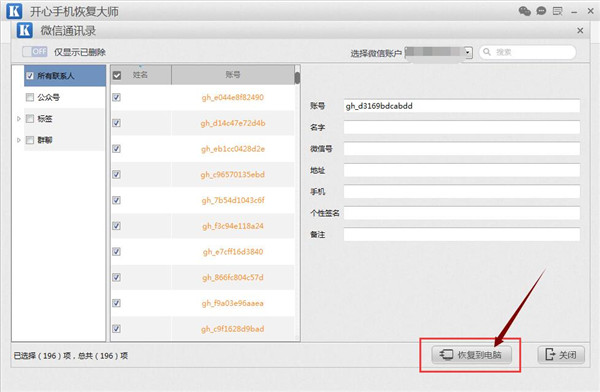Minimize the main application window
Viewport: 600px width, 392px height.
point(574,12)
